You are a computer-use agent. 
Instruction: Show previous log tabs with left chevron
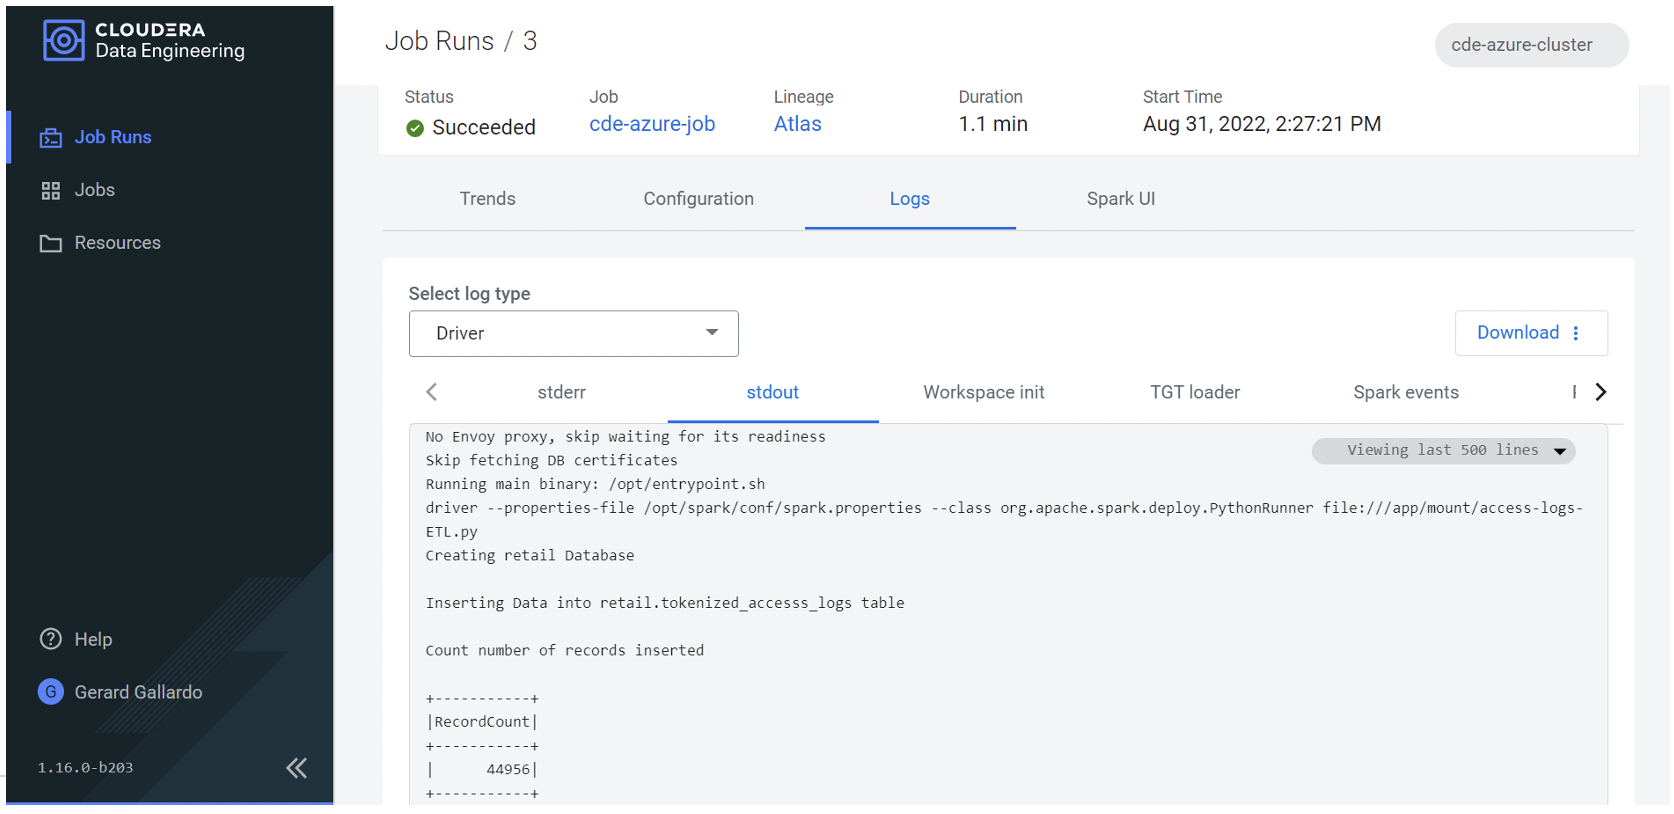tap(432, 392)
